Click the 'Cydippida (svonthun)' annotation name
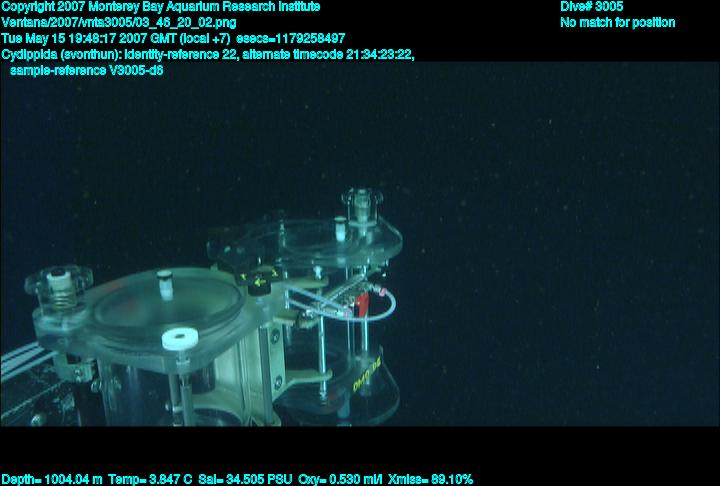This screenshot has width=720, height=486. coord(62,55)
